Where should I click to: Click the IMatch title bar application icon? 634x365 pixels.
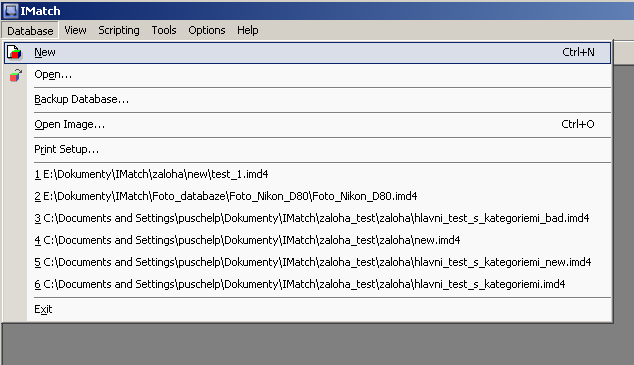tap(11, 11)
